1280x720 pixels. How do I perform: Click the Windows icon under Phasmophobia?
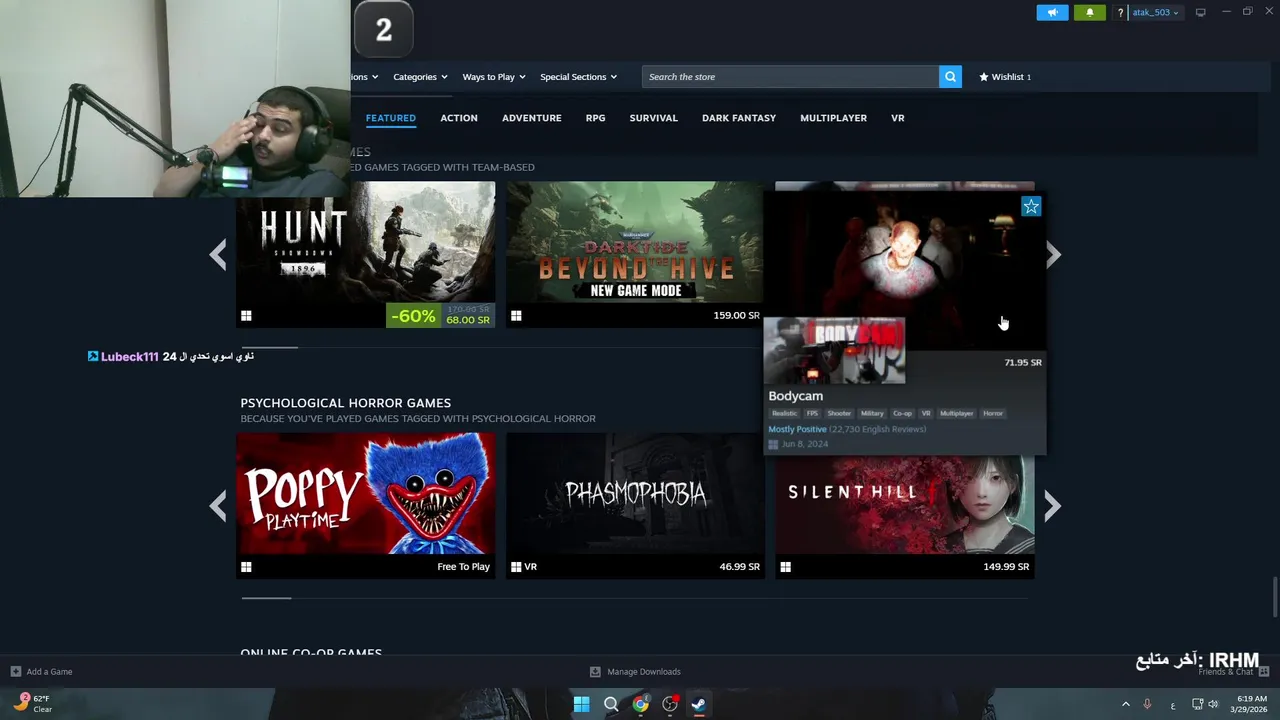point(516,567)
